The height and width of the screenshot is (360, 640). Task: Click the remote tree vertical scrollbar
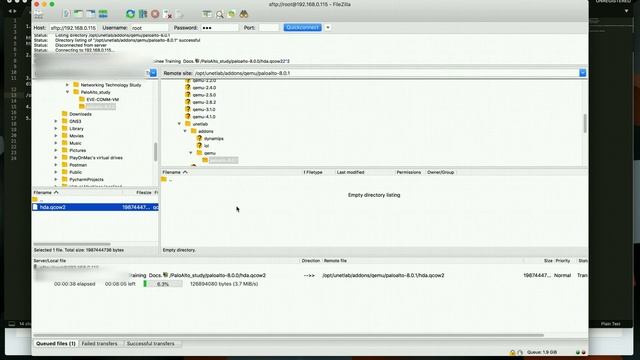coord(585,123)
